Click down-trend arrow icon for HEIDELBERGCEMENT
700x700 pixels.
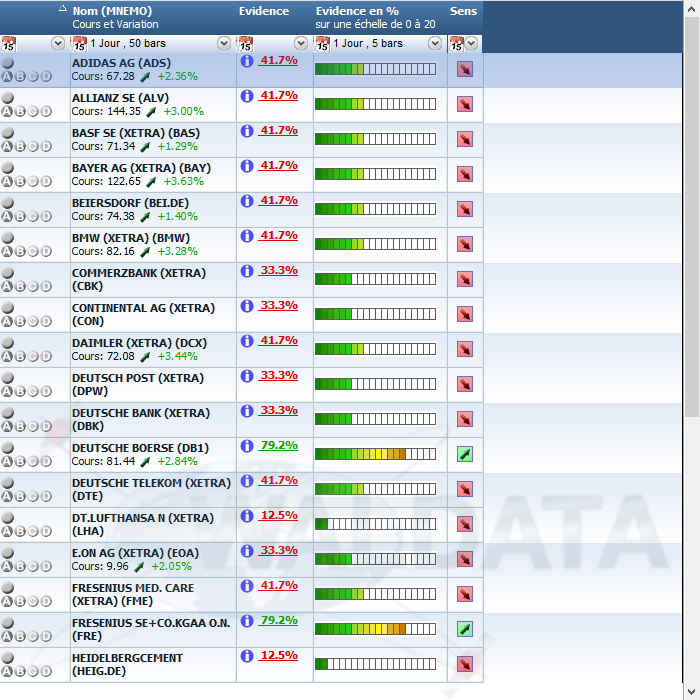(465, 664)
